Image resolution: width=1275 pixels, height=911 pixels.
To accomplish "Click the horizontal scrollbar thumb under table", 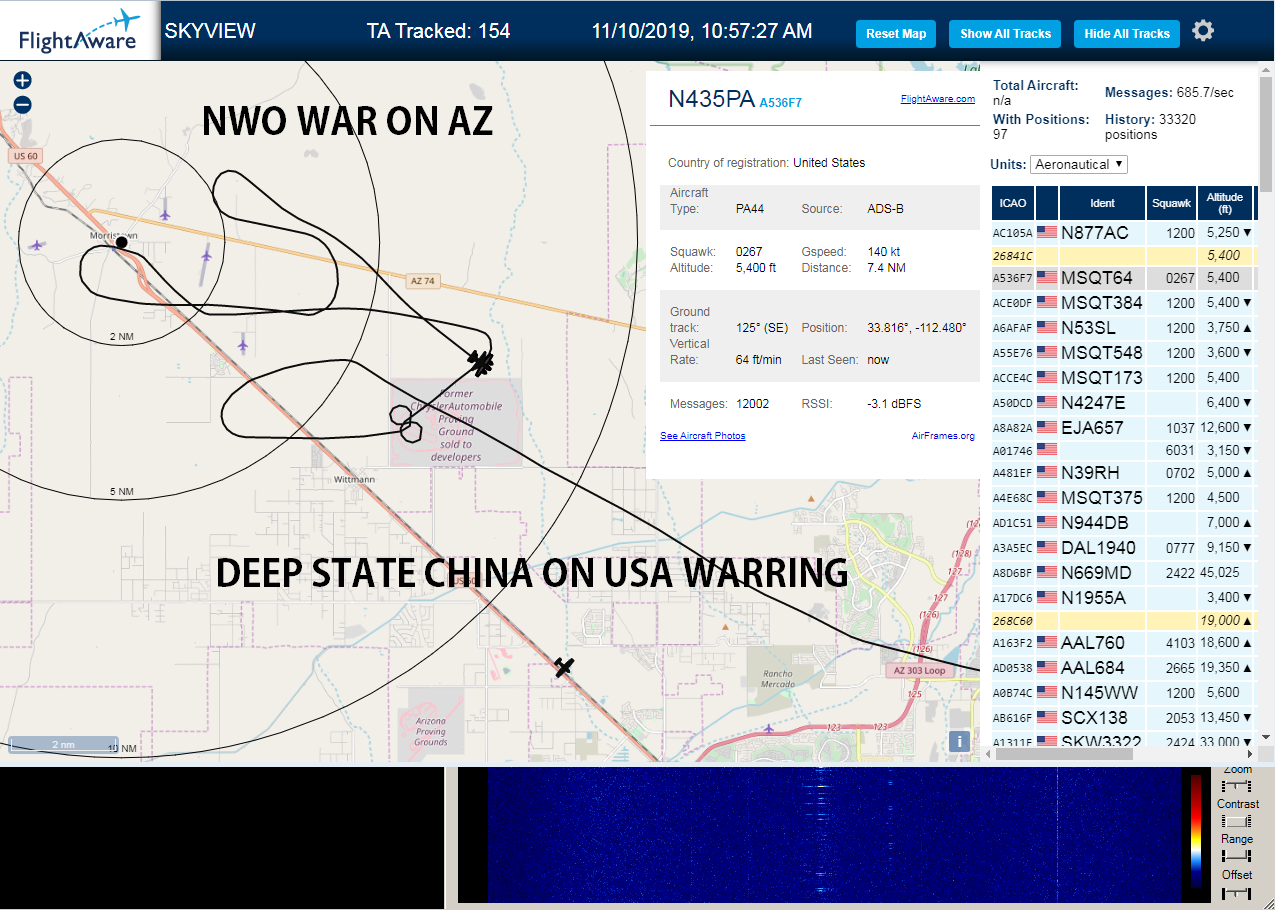I will point(1065,754).
